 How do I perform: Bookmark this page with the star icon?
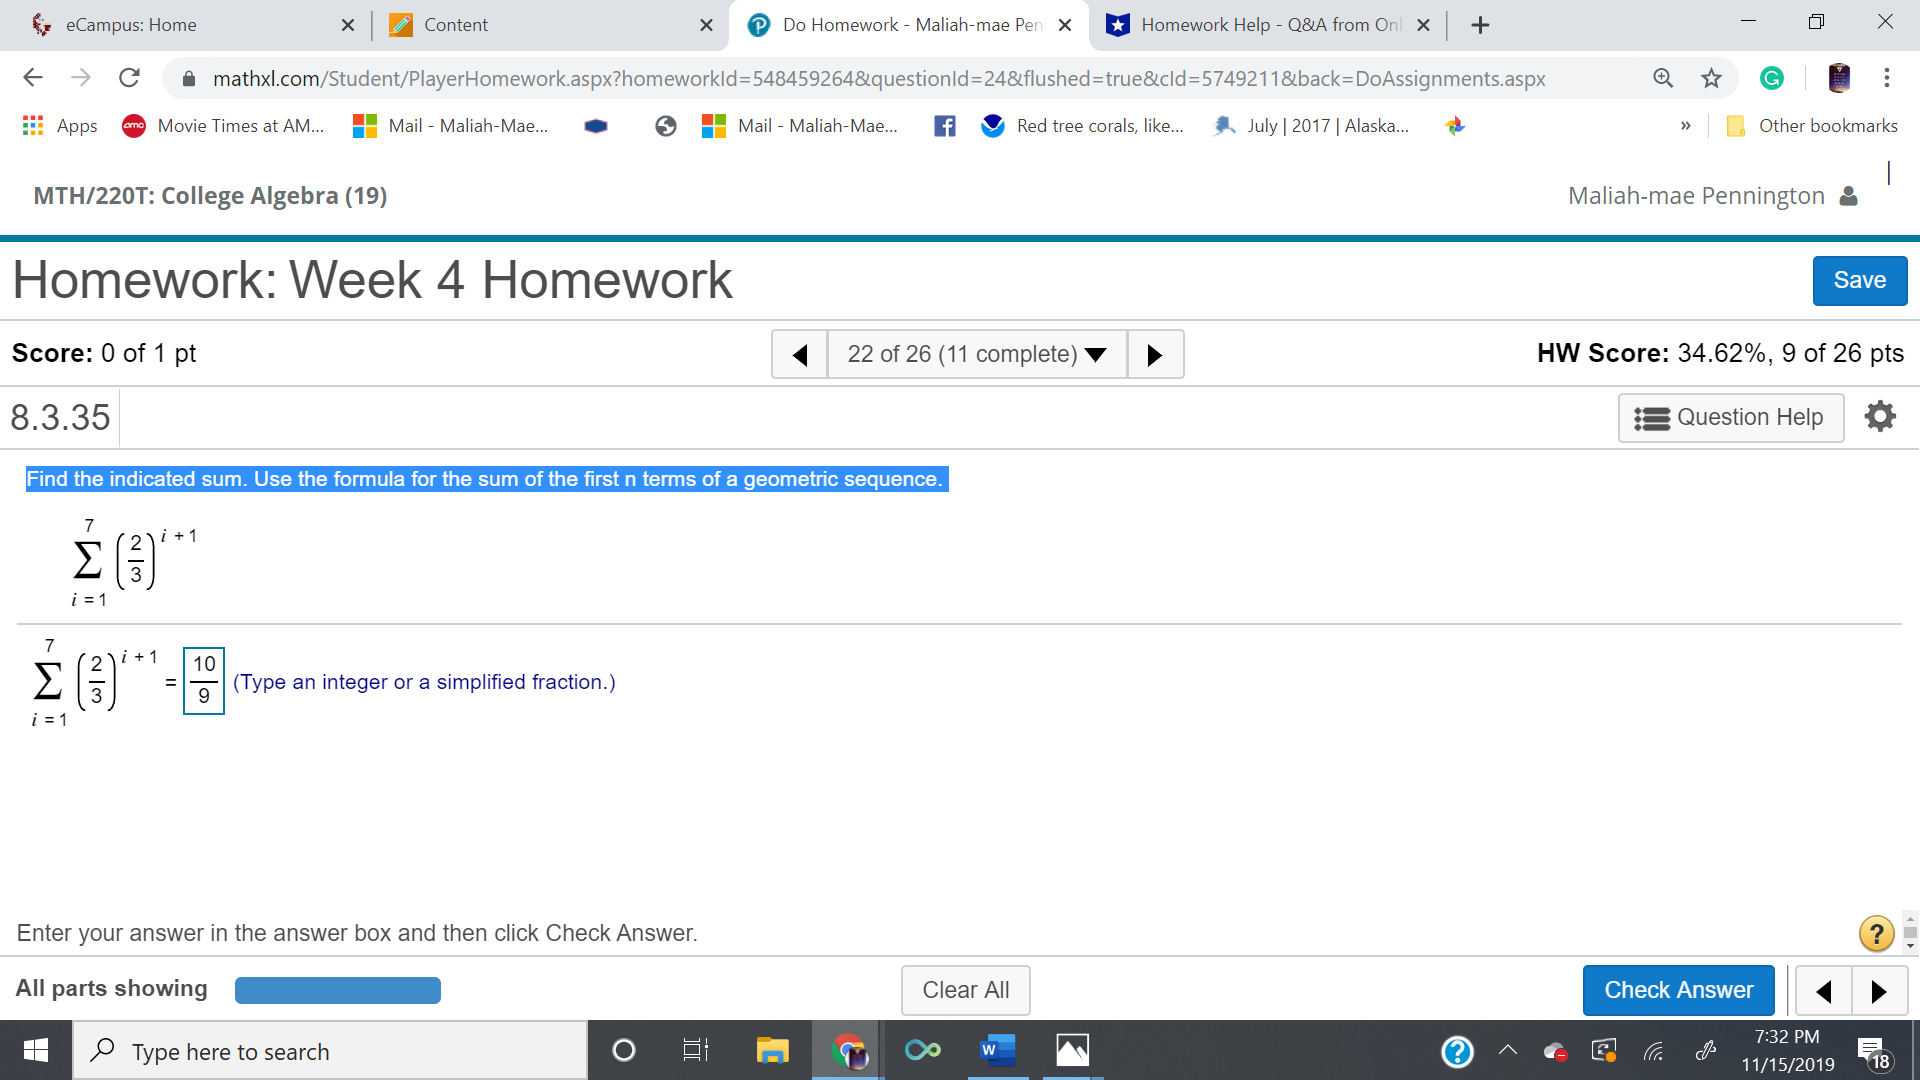pos(1710,77)
